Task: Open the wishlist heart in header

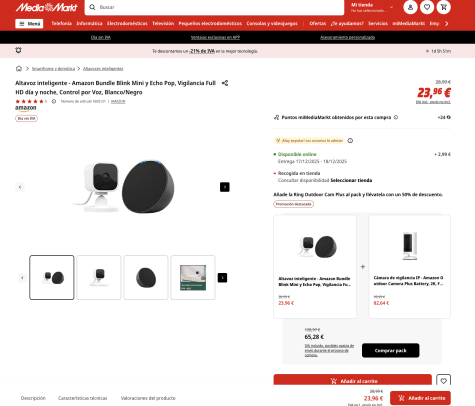Action: (427, 7)
